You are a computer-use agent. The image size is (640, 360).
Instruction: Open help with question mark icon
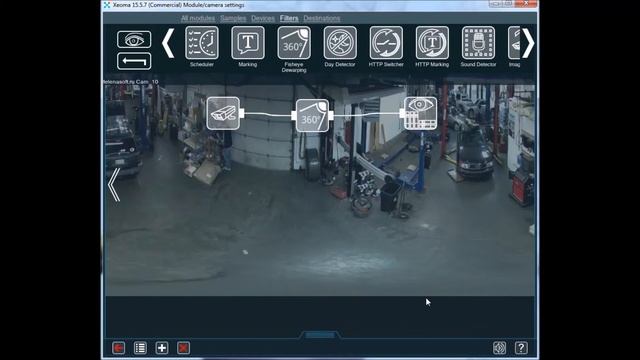tap(521, 348)
